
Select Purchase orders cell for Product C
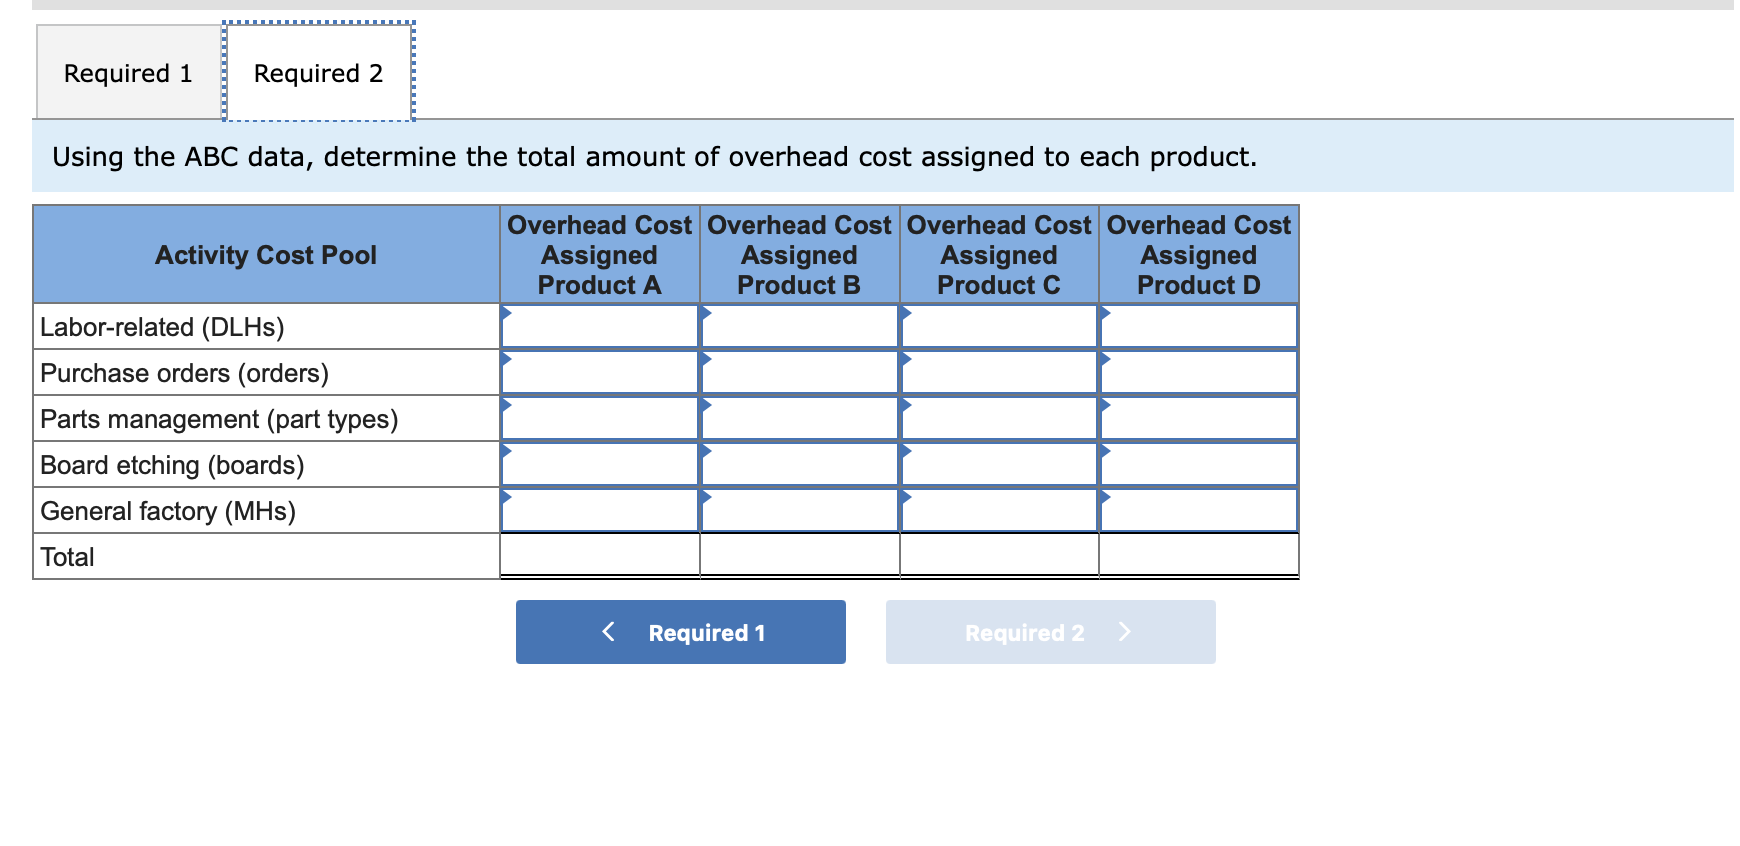(1000, 372)
